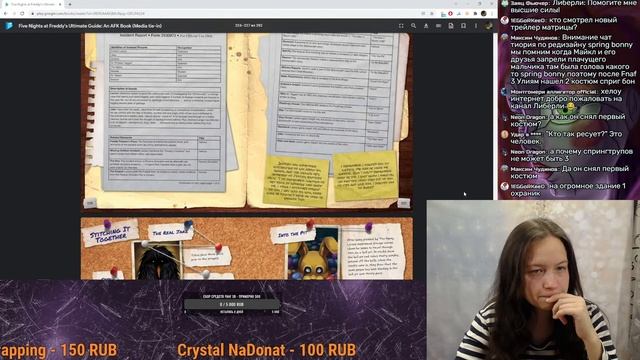Image resolution: width=640 pixels, height=360 pixels.
Task: Click the 'Stitching It Together' note
Action: coord(110,234)
